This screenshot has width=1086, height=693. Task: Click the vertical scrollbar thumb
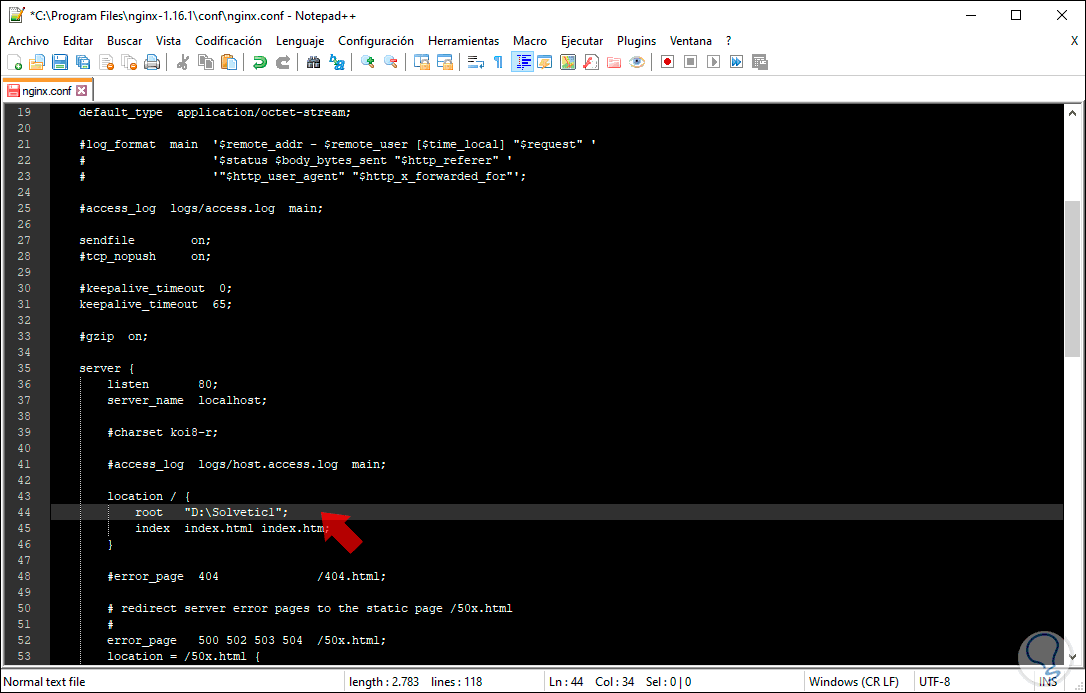pyautogui.click(x=1072, y=278)
